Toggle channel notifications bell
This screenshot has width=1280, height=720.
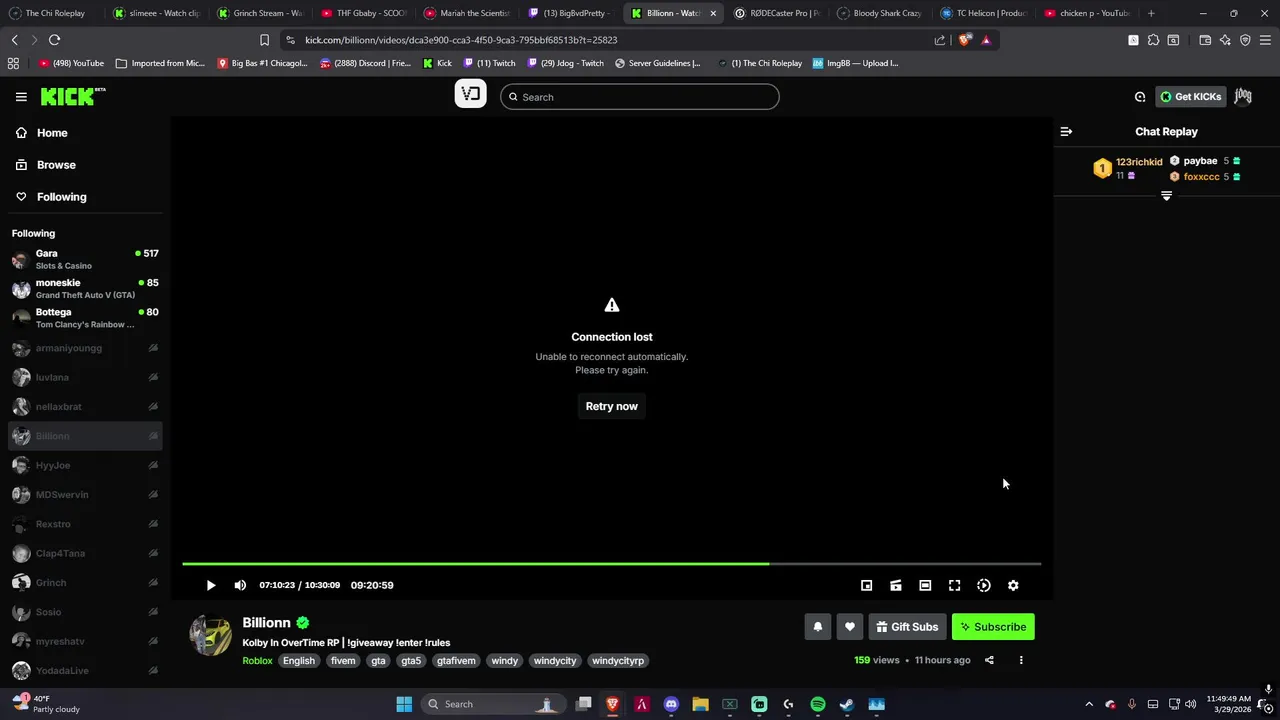[x=817, y=627]
